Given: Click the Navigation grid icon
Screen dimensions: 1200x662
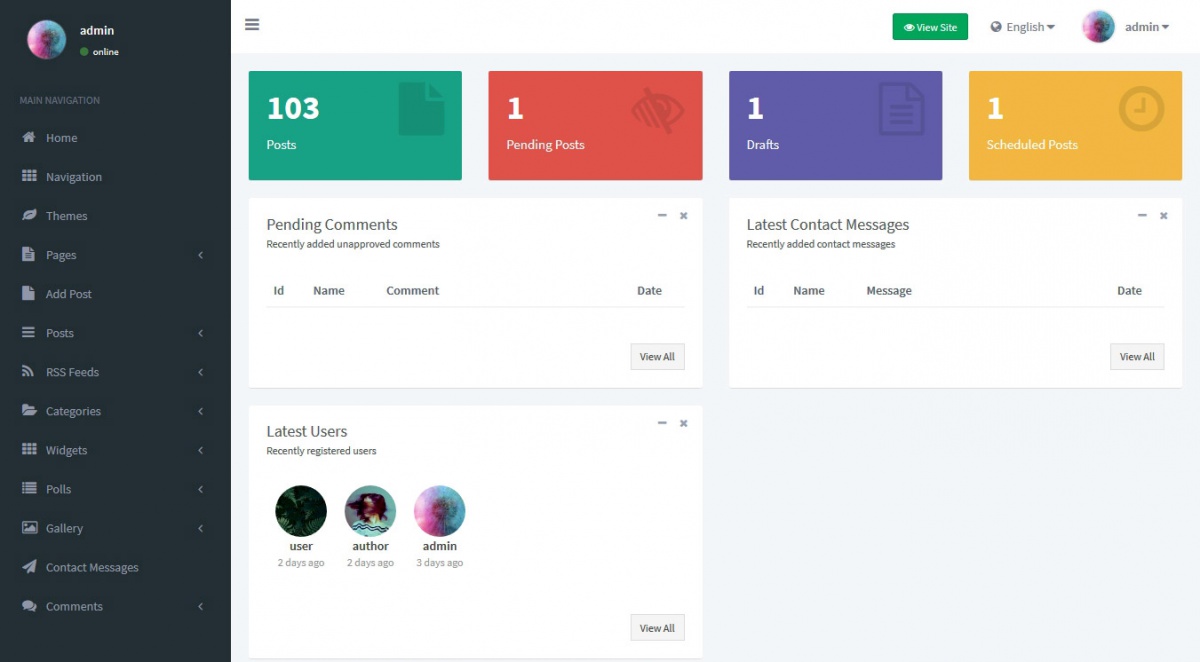Looking at the screenshot, I should click(x=29, y=177).
